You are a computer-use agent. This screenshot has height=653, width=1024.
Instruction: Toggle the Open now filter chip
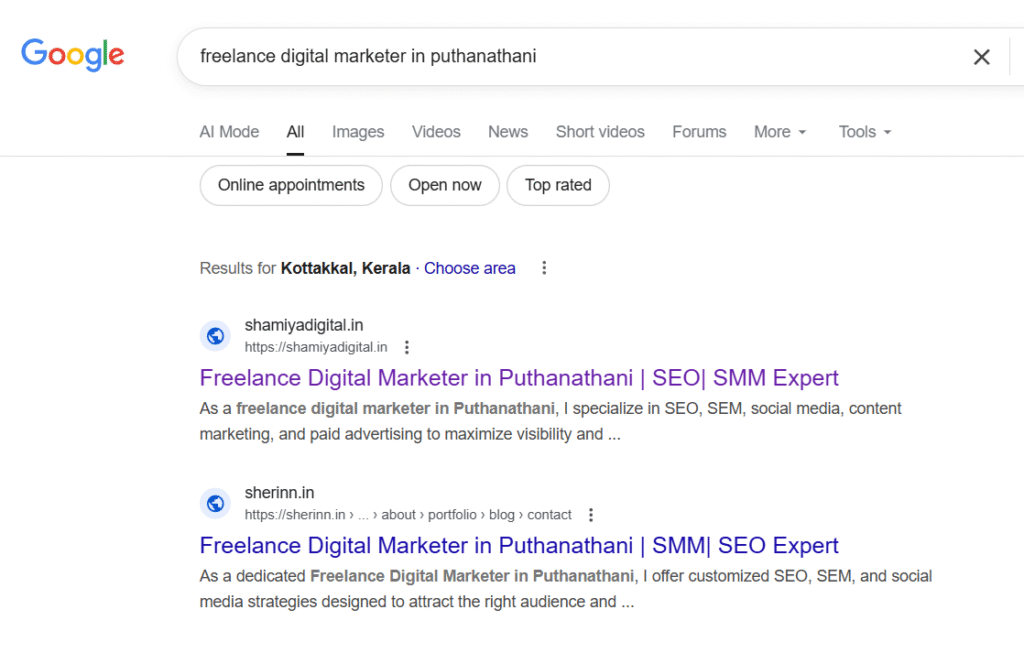444,185
